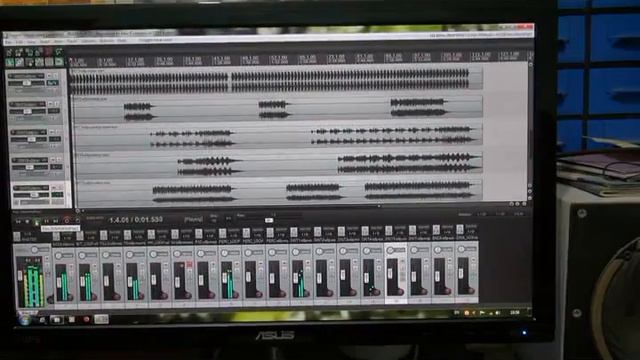Open the Windows Start menu orb
Screen dimensions: 640x360
(24, 319)
